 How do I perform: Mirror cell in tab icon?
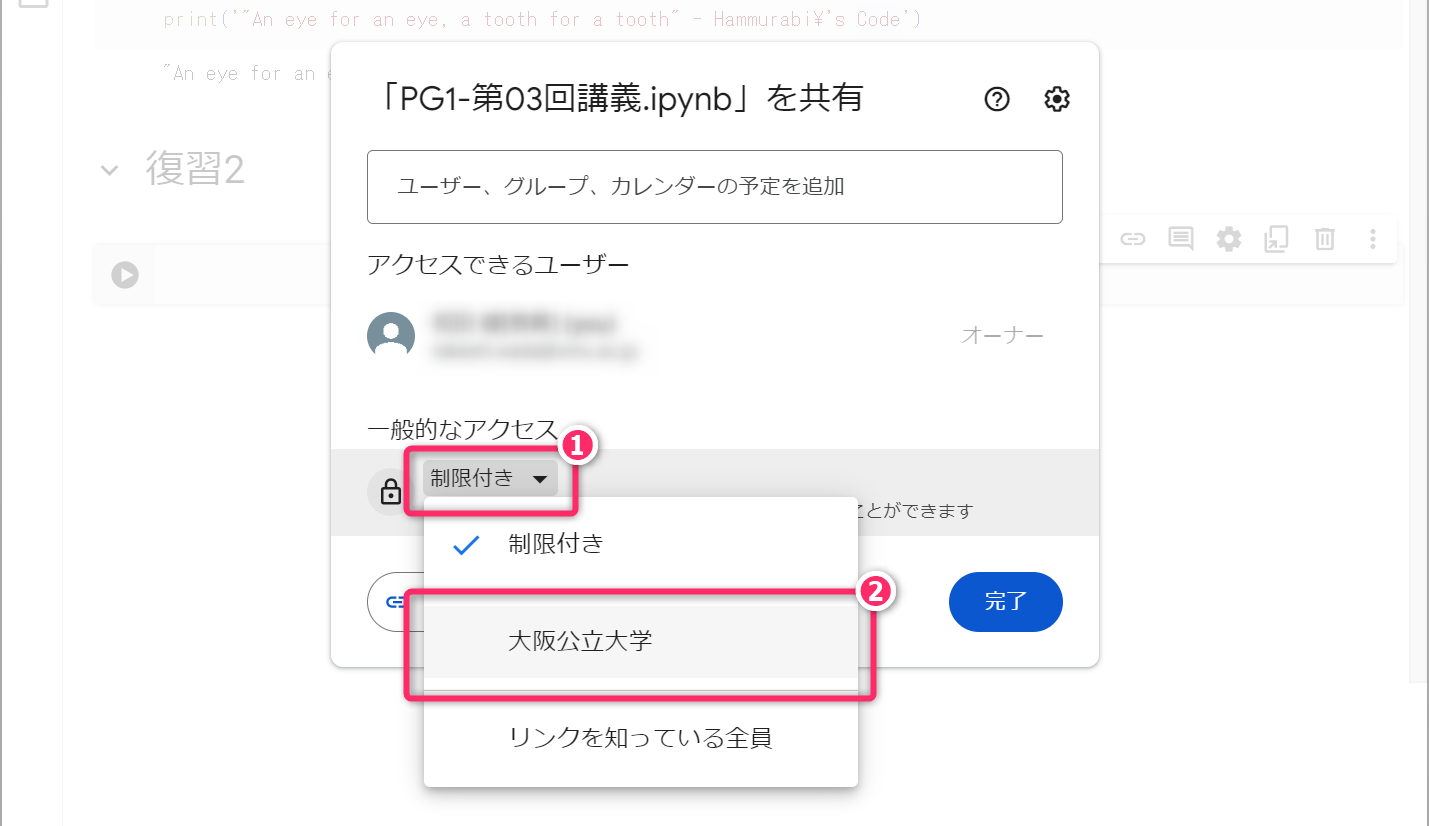(1276, 239)
